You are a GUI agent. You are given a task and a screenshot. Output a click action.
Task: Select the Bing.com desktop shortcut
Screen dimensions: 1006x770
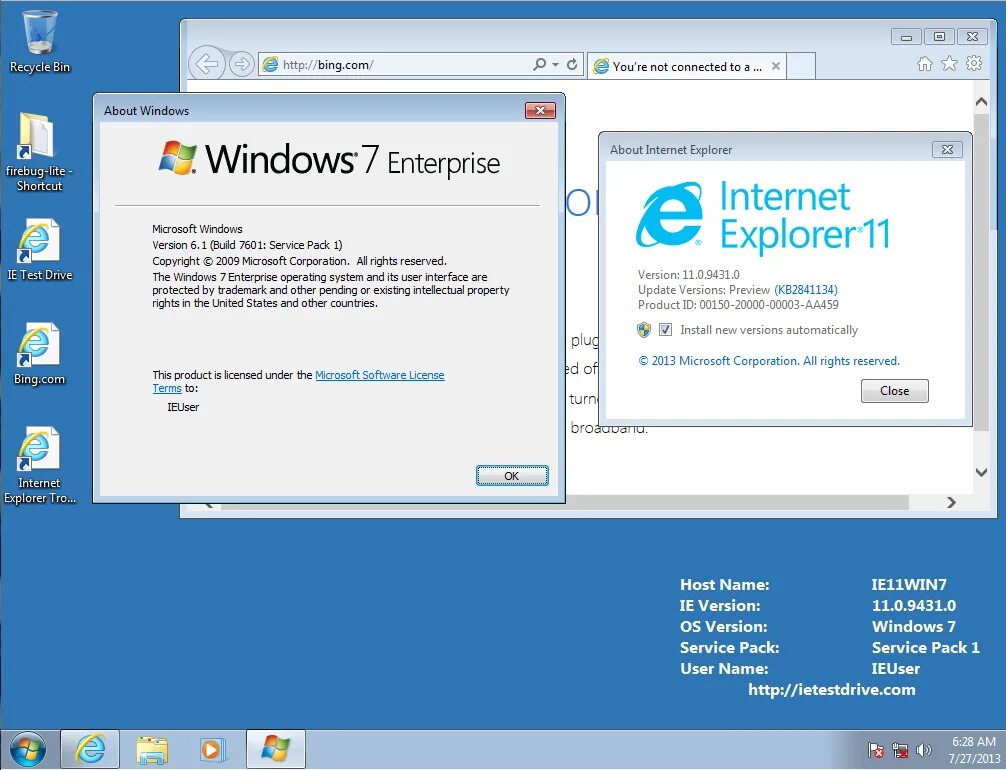[39, 354]
